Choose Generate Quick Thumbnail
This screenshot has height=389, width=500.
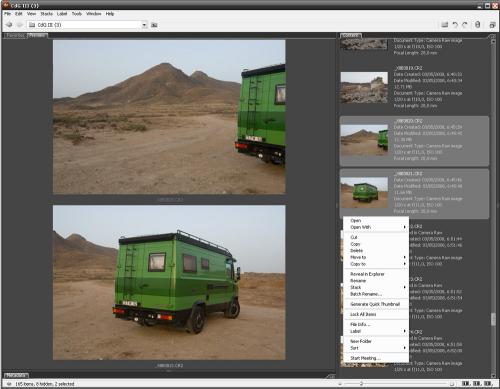(x=376, y=304)
